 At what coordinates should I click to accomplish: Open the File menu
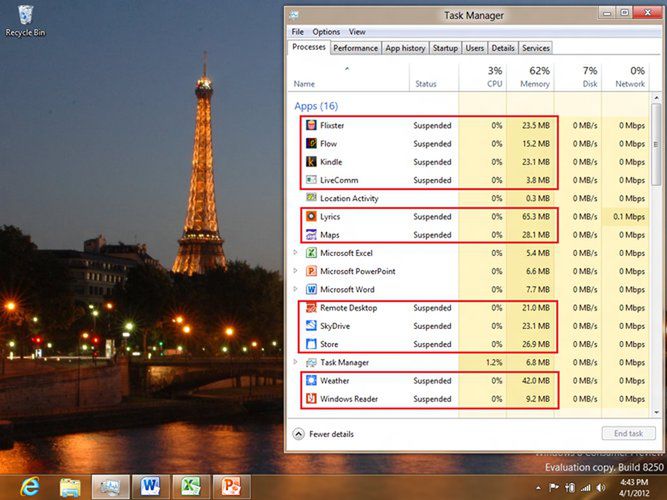point(297,32)
